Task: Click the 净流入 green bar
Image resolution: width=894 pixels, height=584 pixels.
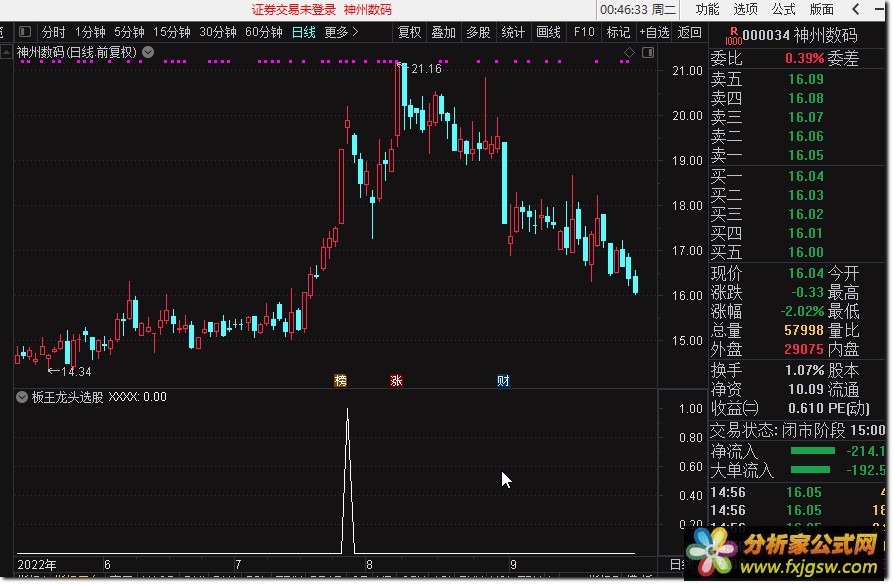Action: pos(812,451)
